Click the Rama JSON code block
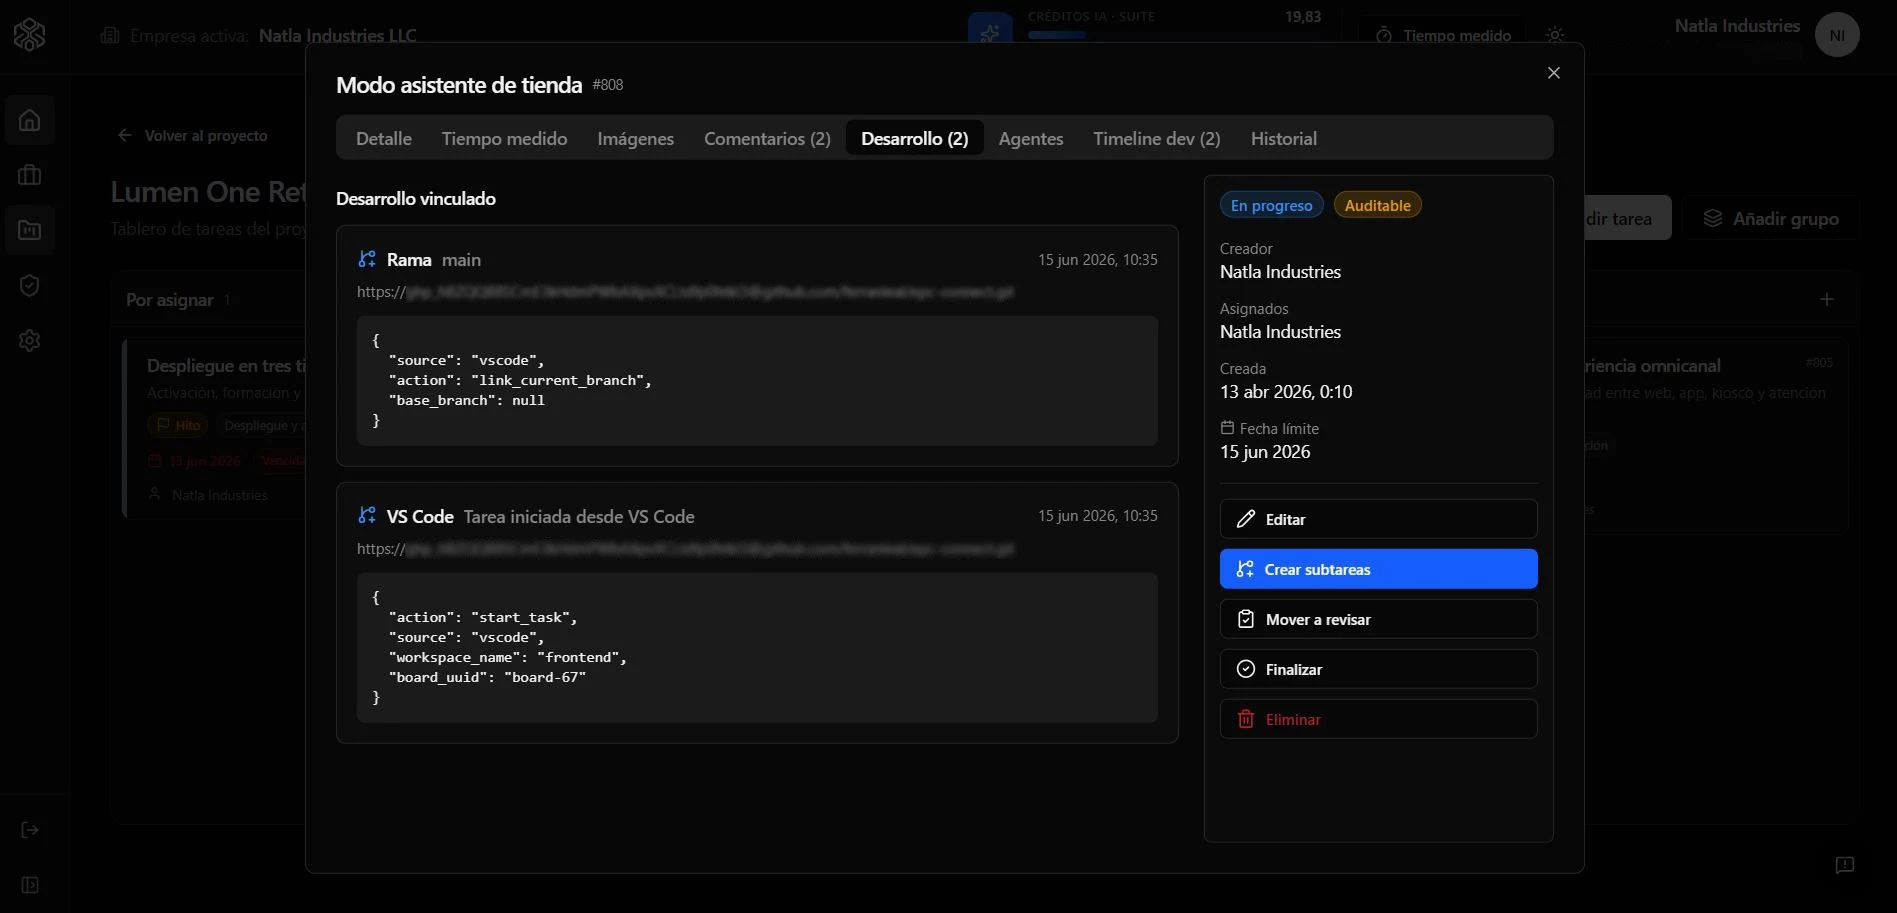Screen dimensions: 1897x913 757,381
